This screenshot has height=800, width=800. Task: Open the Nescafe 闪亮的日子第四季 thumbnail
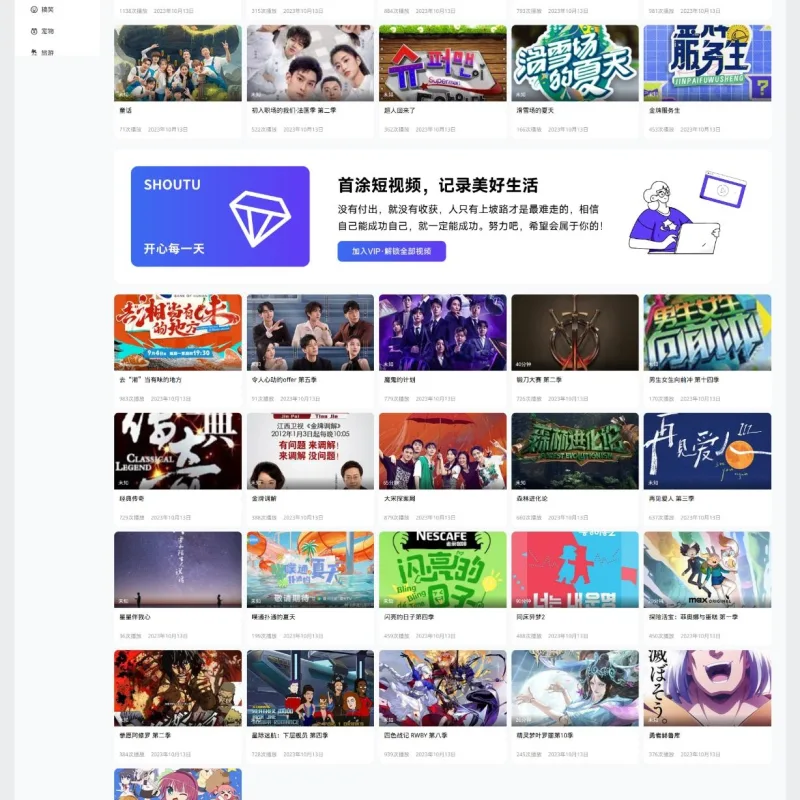[x=442, y=569]
